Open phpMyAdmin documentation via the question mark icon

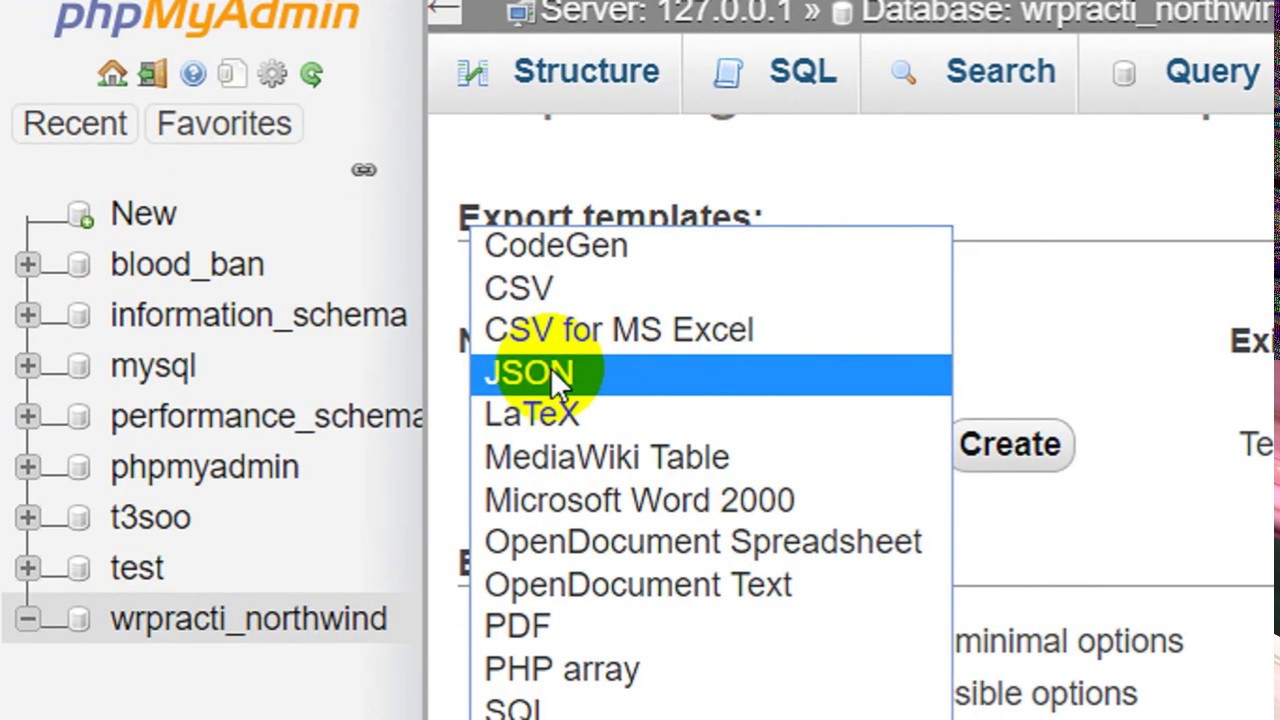pyautogui.click(x=192, y=73)
